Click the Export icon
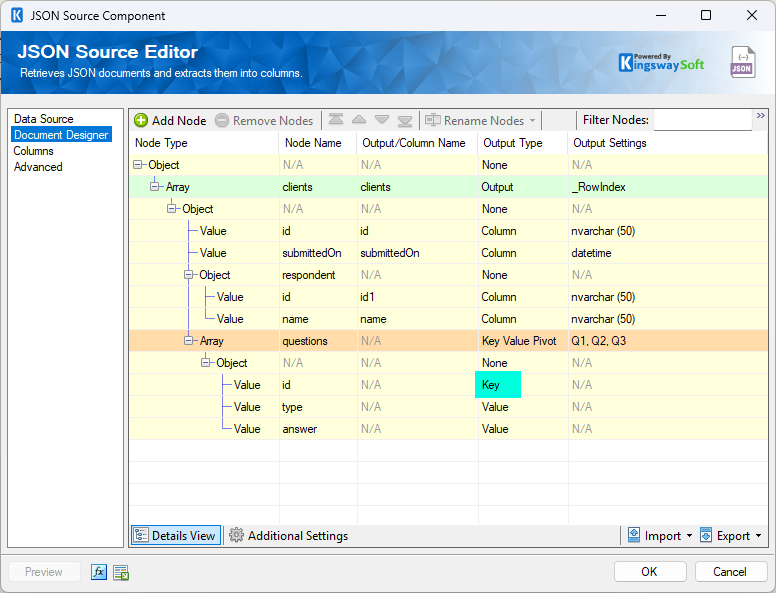This screenshot has width=776, height=593. pyautogui.click(x=706, y=535)
